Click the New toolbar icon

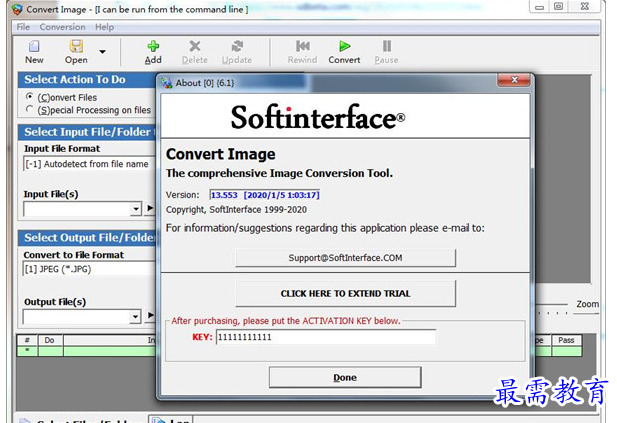(34, 46)
